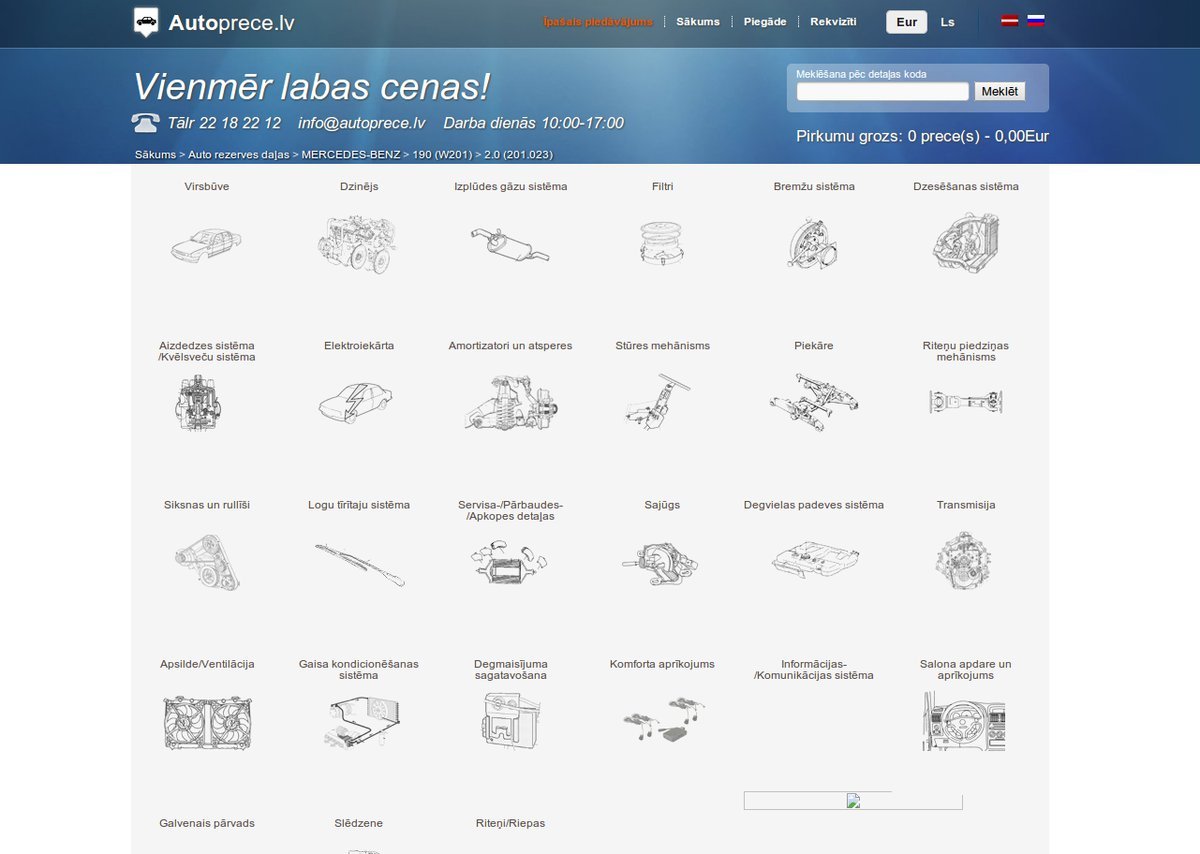Switch currency to Ls
Viewport: 1200px width, 854px height.
[947, 22]
